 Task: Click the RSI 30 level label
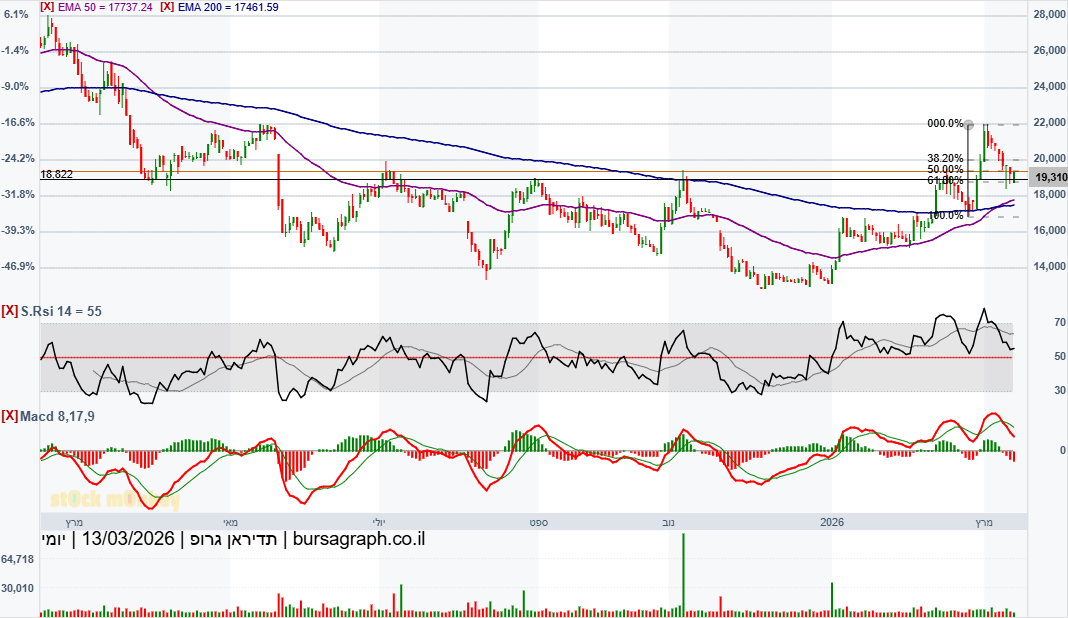[x=1060, y=391]
